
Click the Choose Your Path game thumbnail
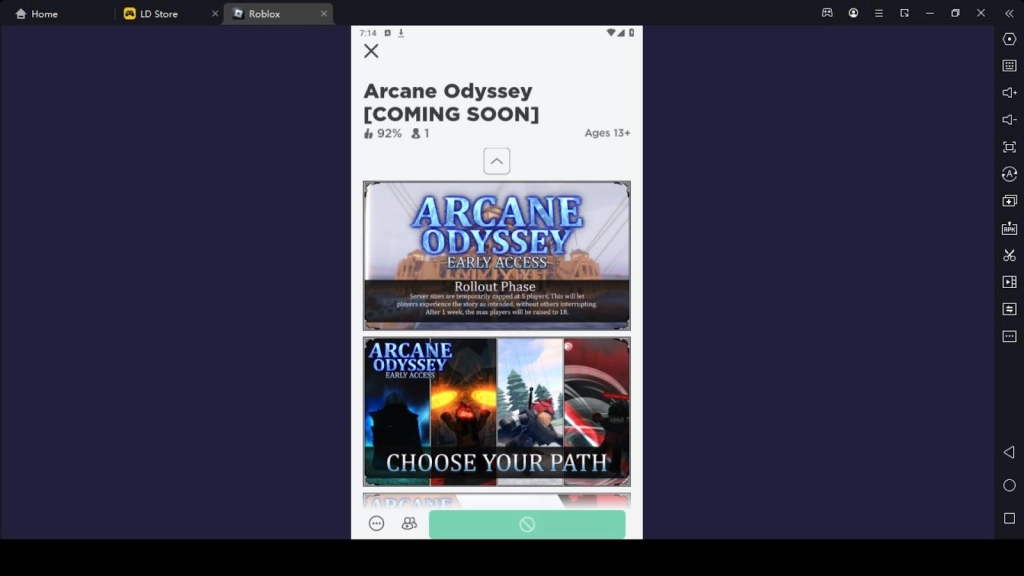click(x=497, y=411)
